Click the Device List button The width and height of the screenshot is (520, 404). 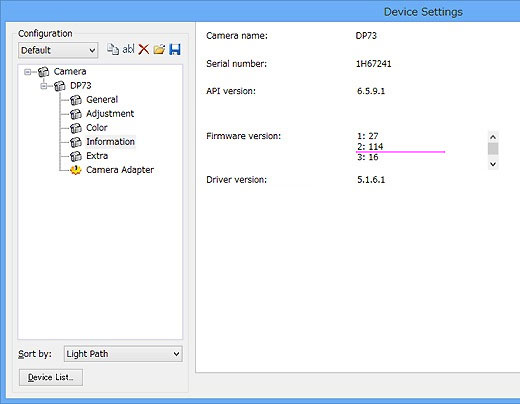51,377
